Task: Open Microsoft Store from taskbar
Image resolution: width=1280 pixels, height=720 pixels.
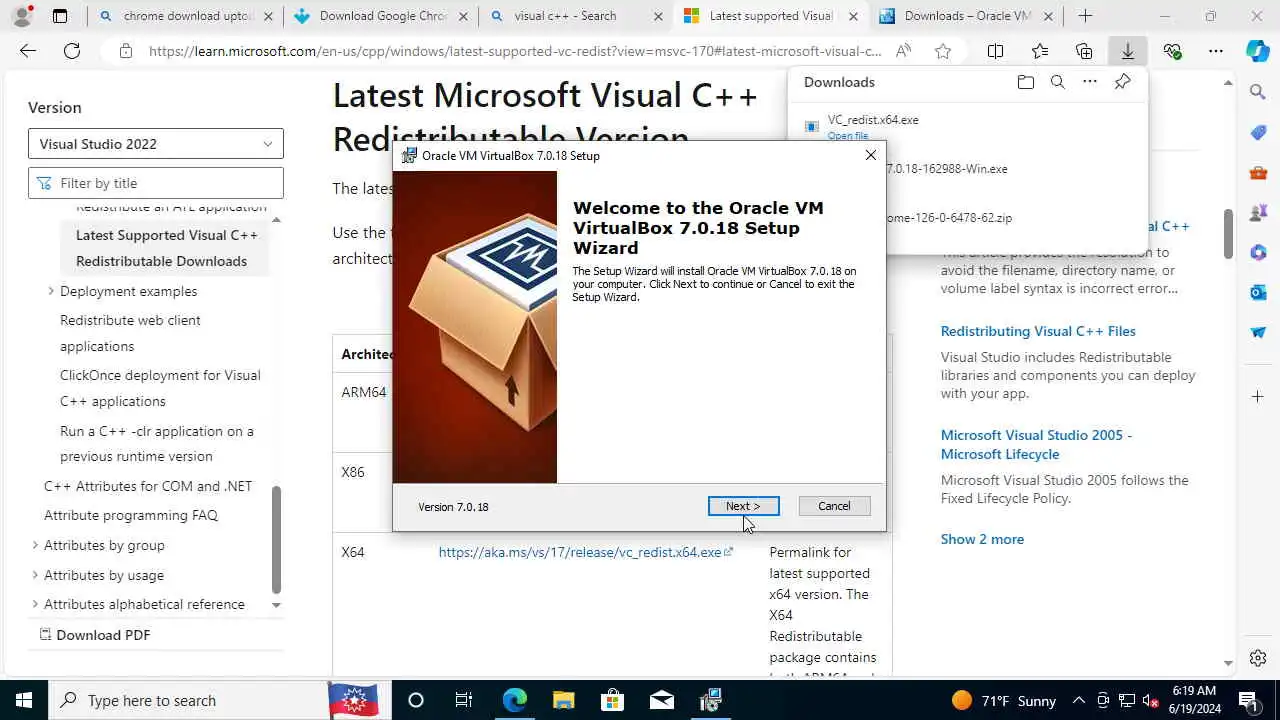Action: coord(612,700)
